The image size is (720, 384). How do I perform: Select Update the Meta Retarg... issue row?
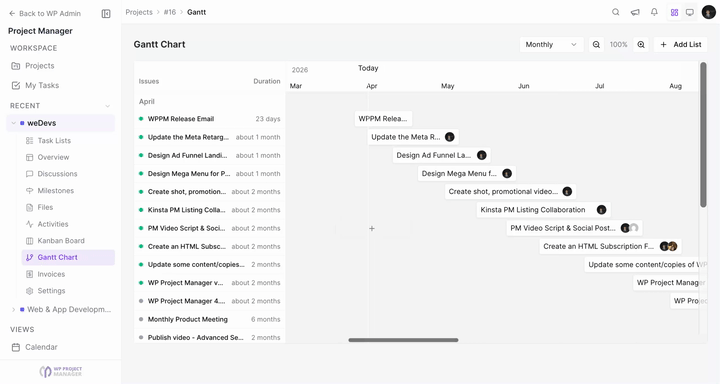coord(210,137)
